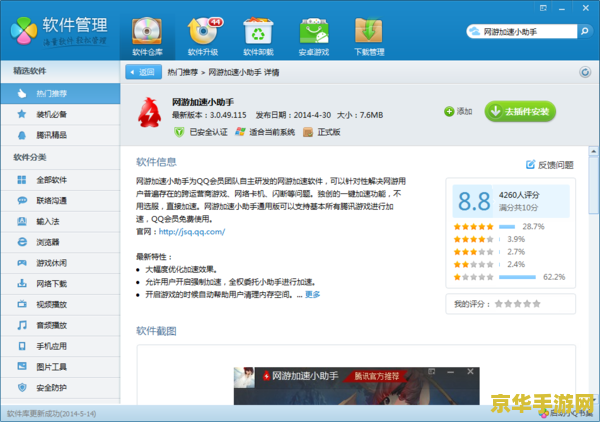Image resolution: width=600 pixels, height=422 pixels.
Task: Open the 视频播放 category
Action: pyautogui.click(x=60, y=305)
